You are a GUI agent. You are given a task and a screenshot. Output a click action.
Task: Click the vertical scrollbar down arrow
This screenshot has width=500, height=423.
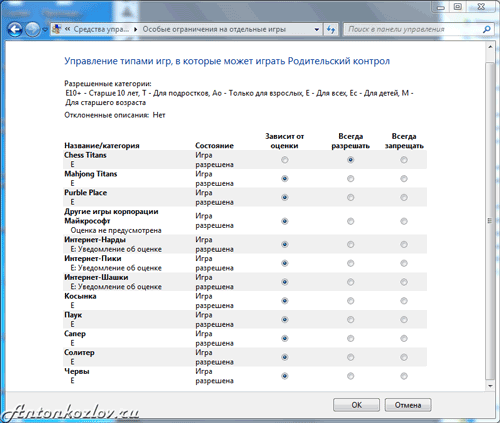point(490,386)
